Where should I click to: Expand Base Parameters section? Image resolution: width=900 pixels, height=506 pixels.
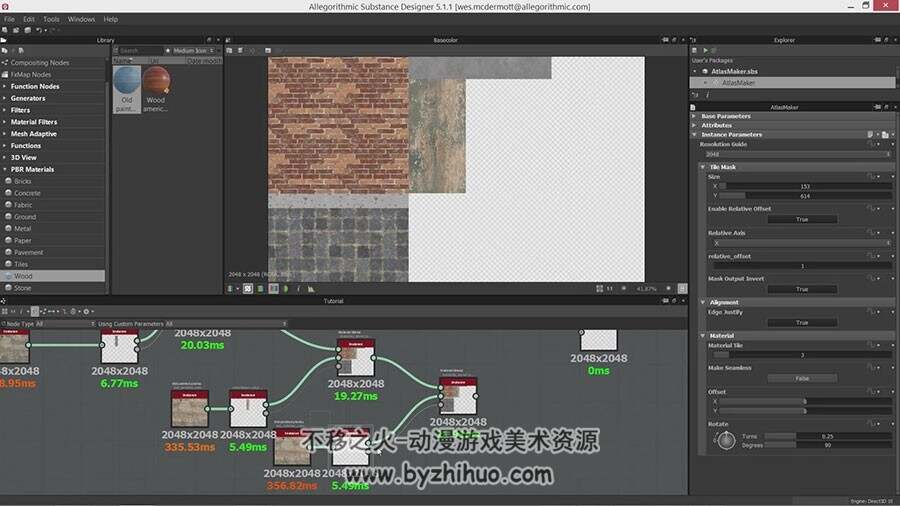point(694,116)
